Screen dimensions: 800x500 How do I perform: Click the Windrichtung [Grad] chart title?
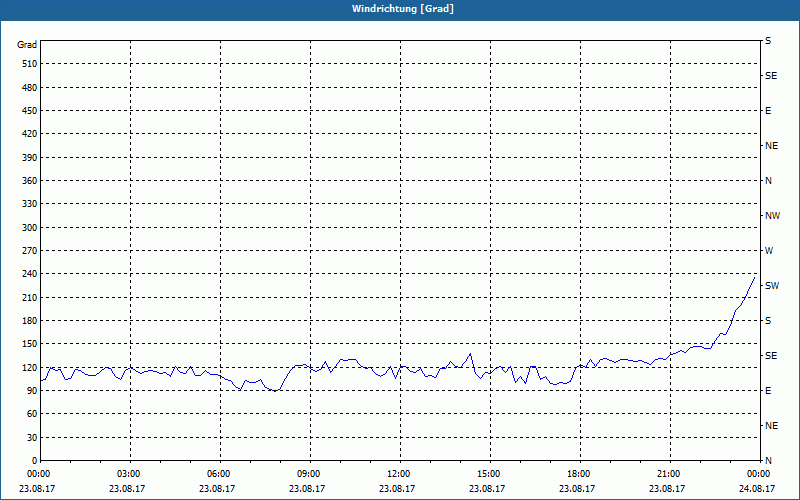click(403, 9)
